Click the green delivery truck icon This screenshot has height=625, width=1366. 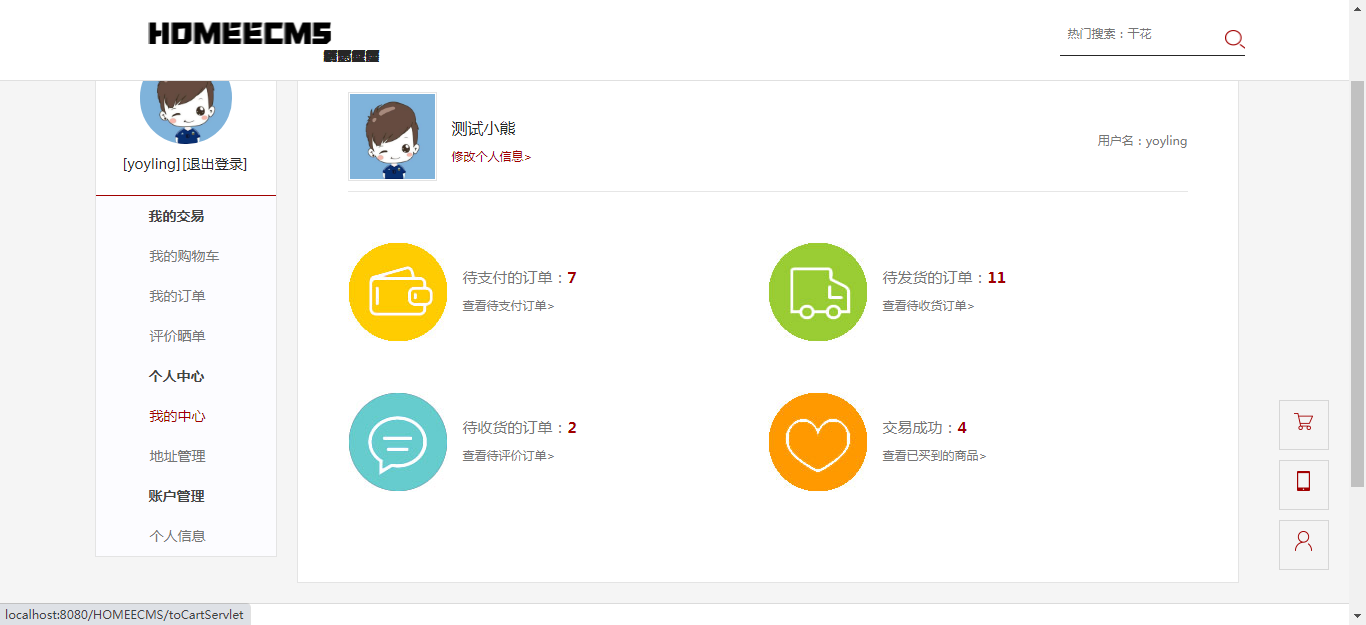click(818, 292)
